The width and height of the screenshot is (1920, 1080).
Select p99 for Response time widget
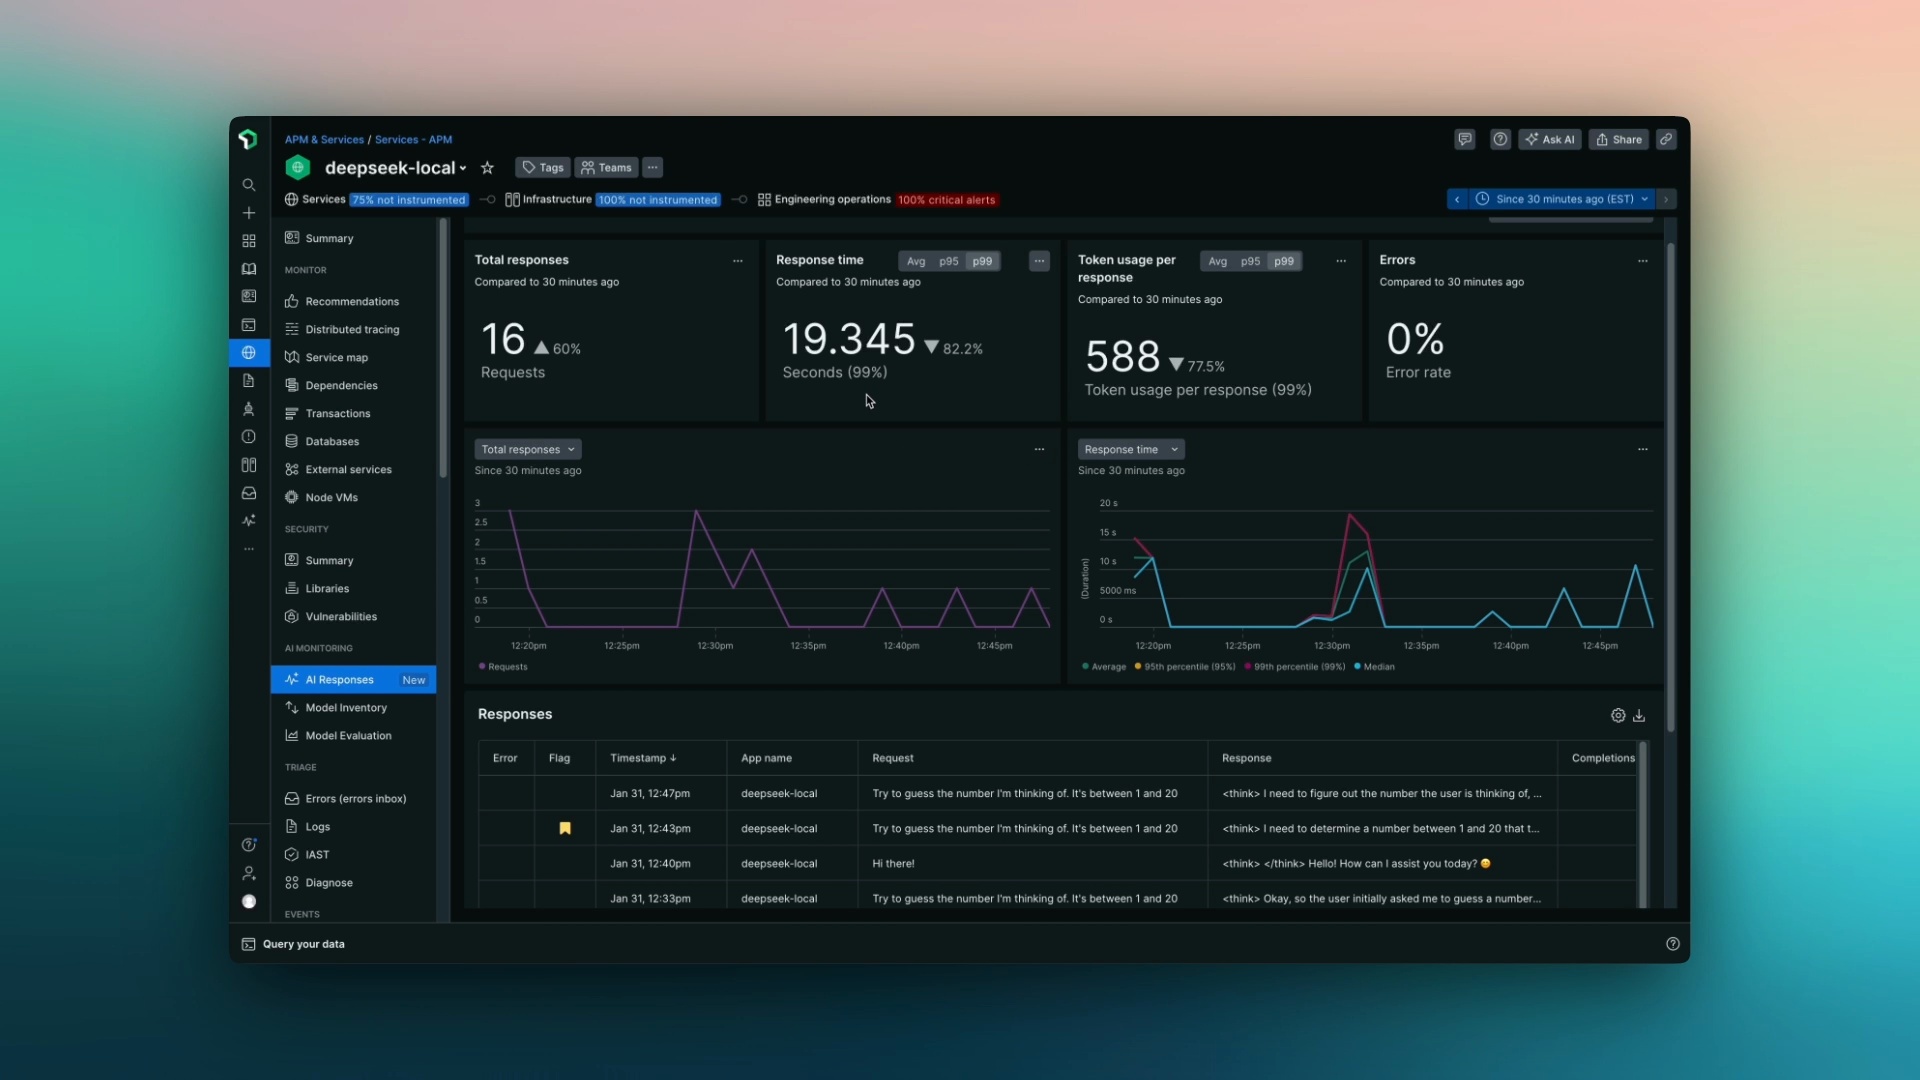tap(982, 261)
